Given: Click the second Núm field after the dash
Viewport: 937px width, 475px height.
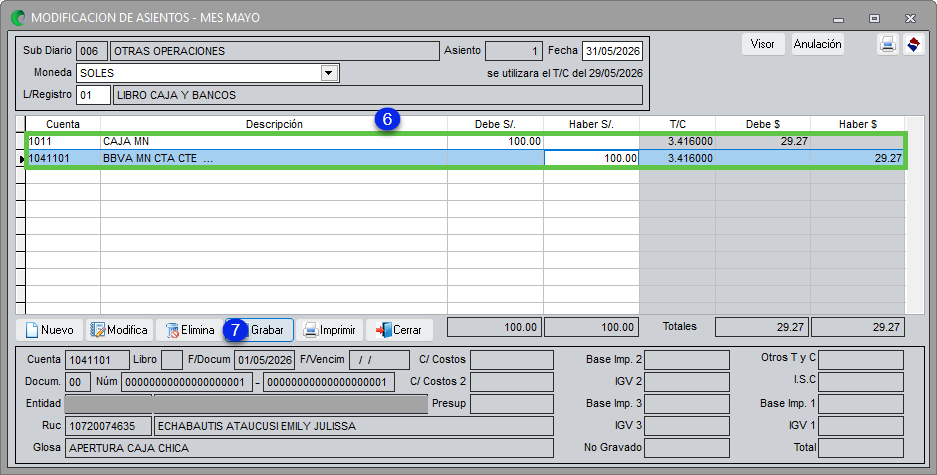Looking at the screenshot, I should (x=329, y=382).
